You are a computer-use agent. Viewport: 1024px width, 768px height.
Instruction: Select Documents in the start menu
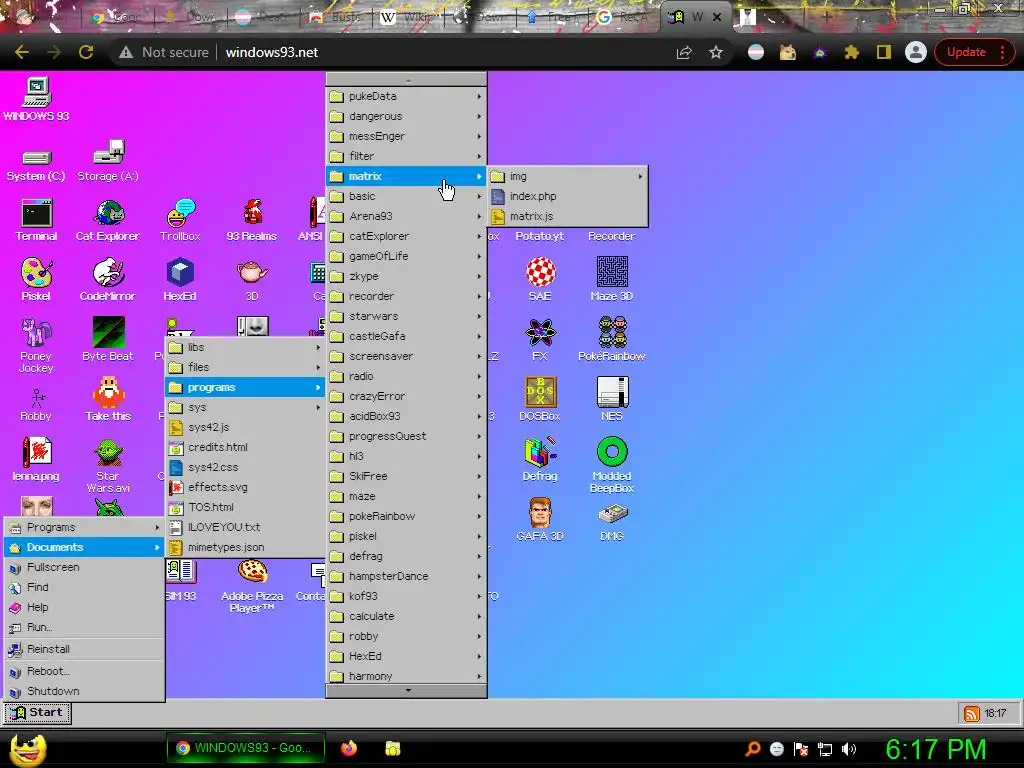(x=84, y=547)
